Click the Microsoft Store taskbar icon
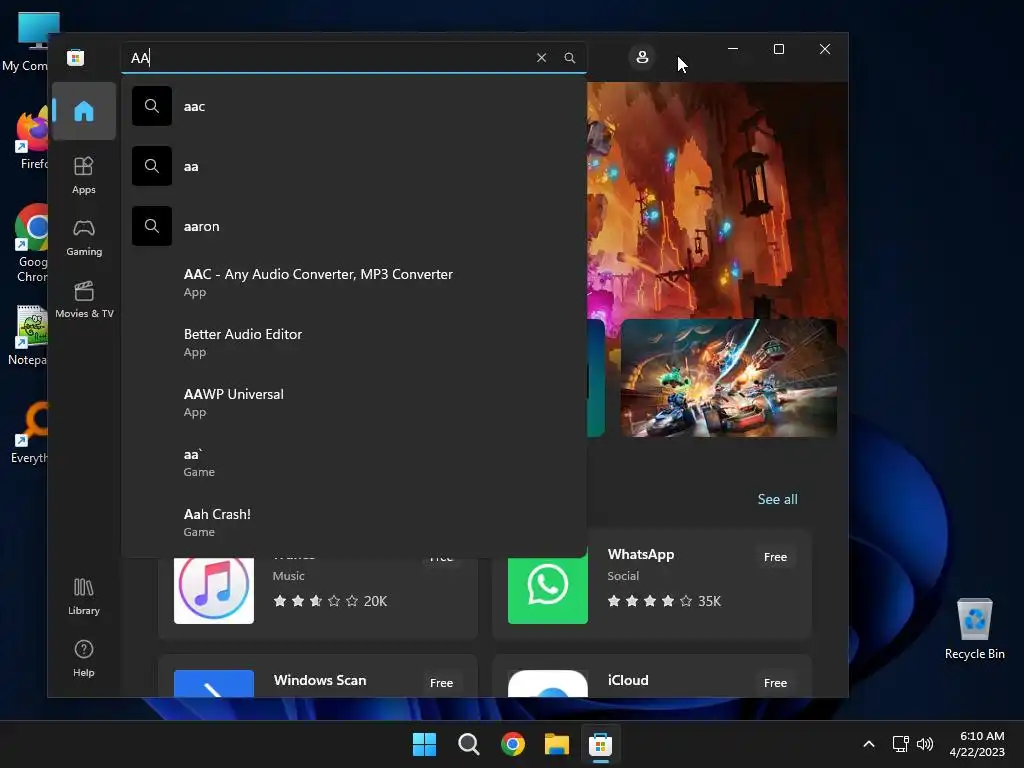 600,744
